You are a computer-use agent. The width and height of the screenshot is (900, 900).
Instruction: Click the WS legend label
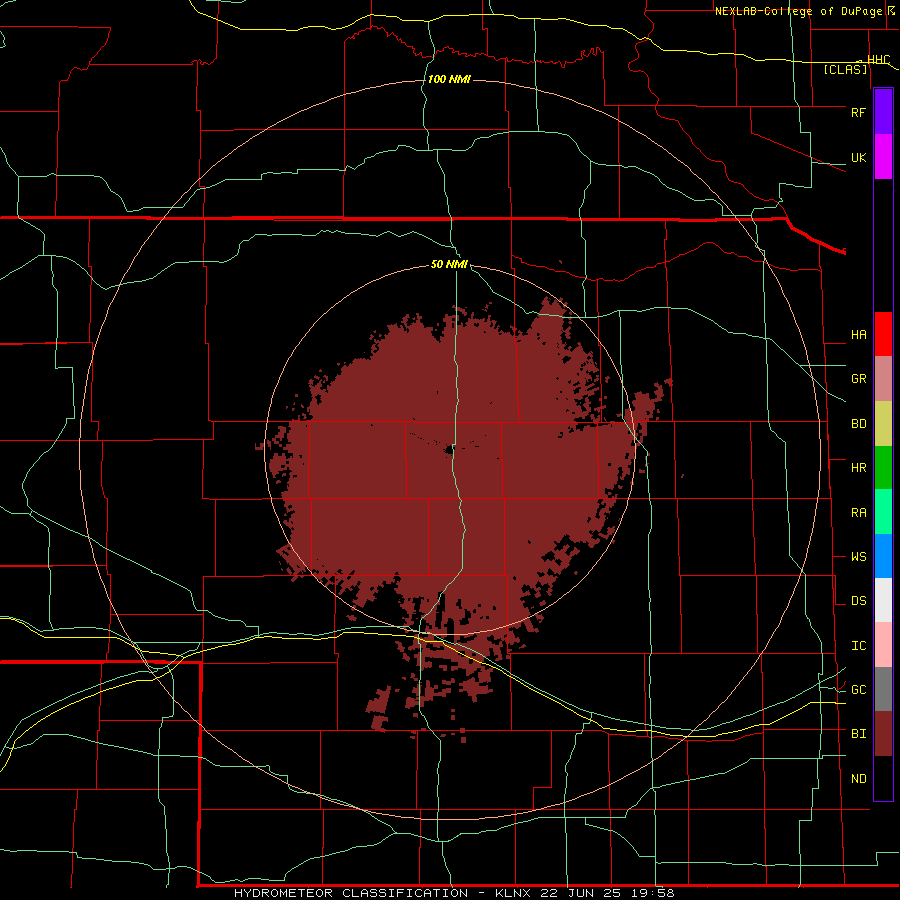(858, 557)
